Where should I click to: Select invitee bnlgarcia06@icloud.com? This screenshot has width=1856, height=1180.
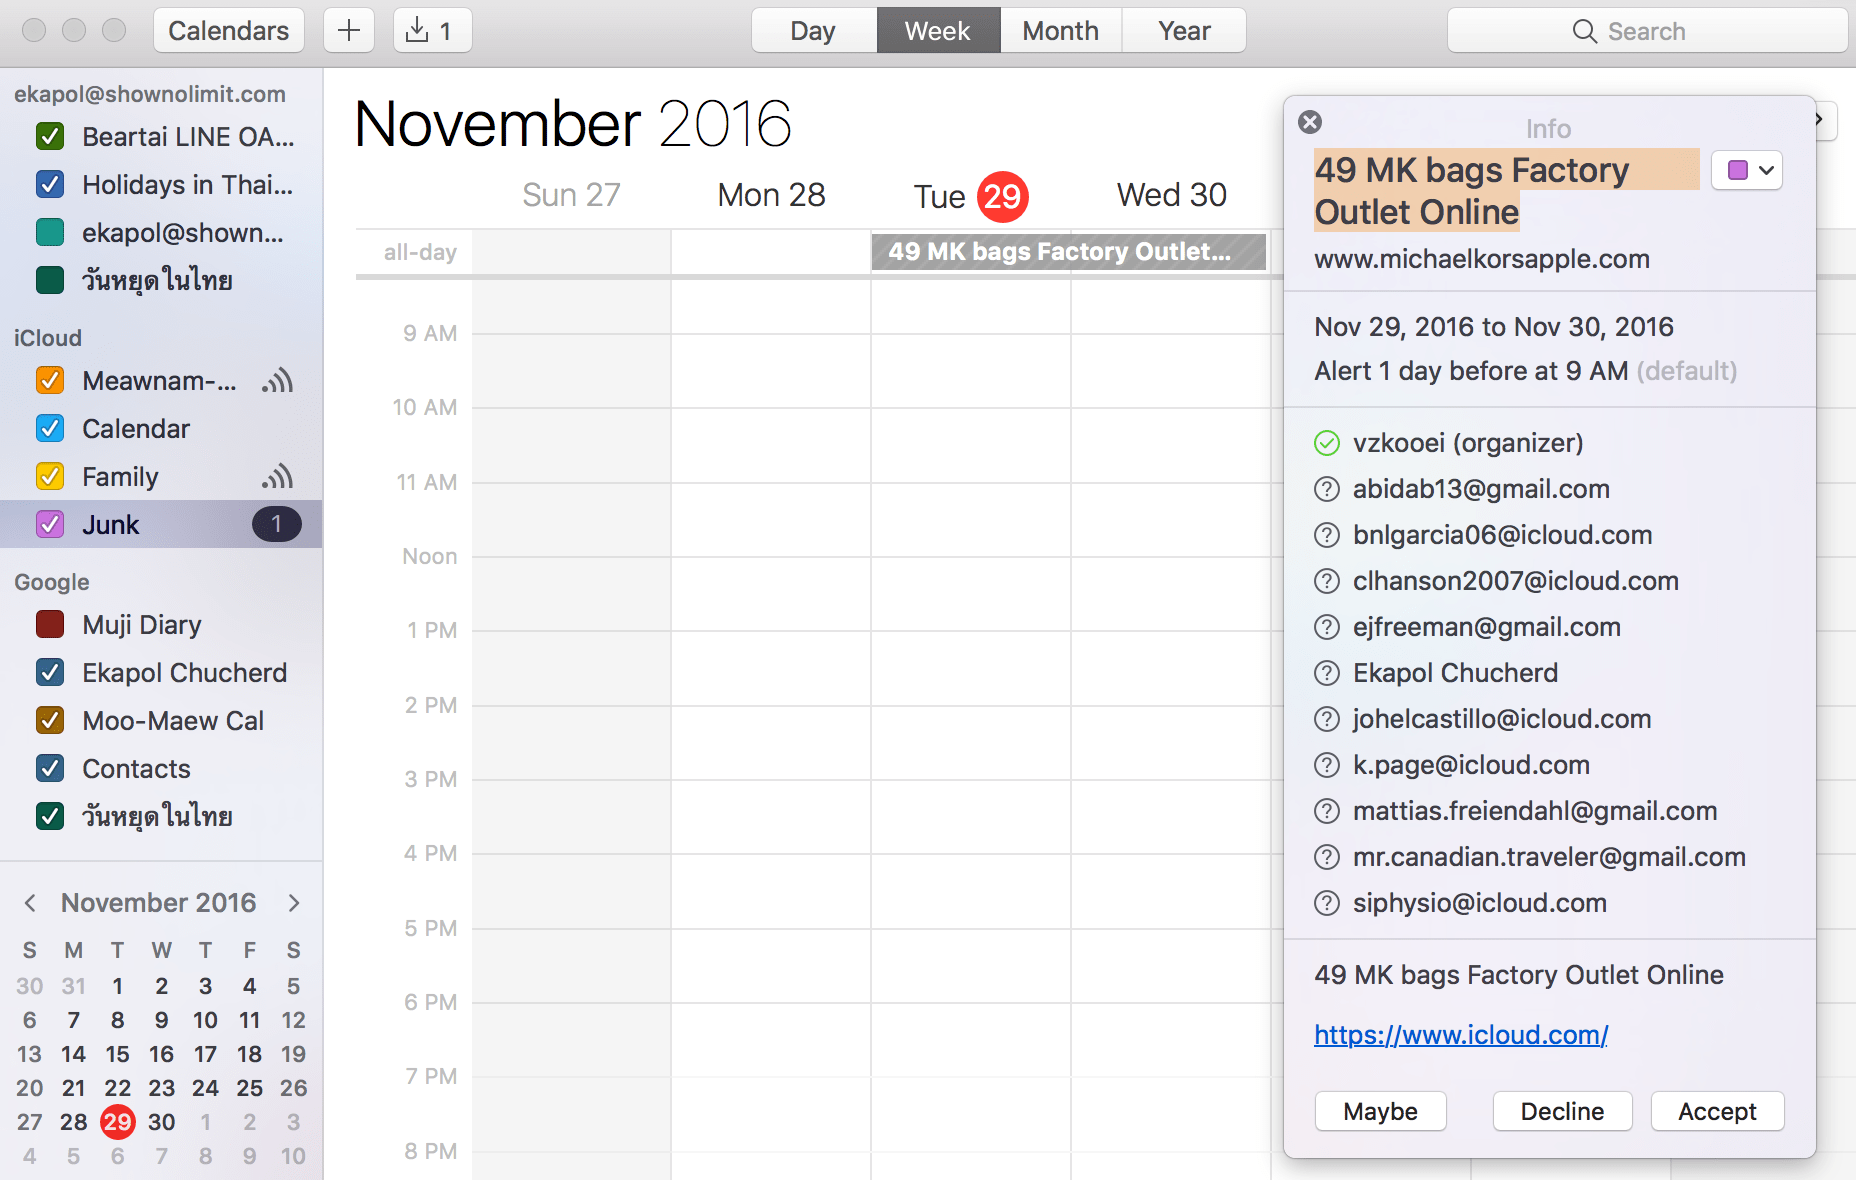coord(1502,535)
